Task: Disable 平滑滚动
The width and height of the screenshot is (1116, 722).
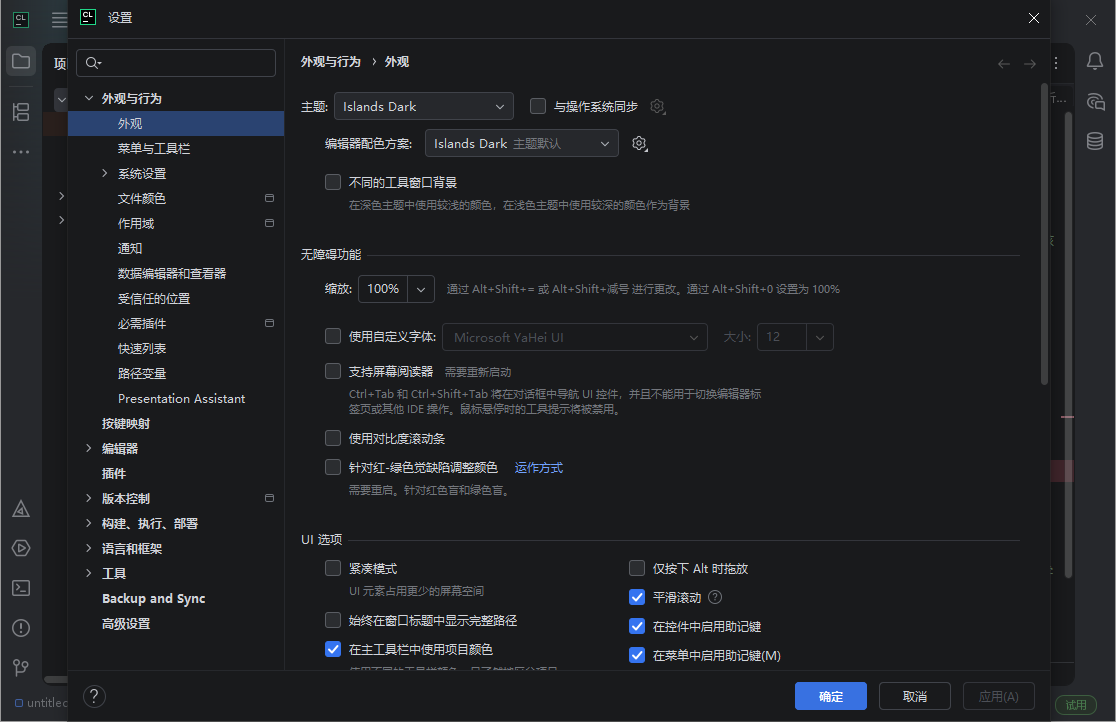Action: [x=637, y=597]
